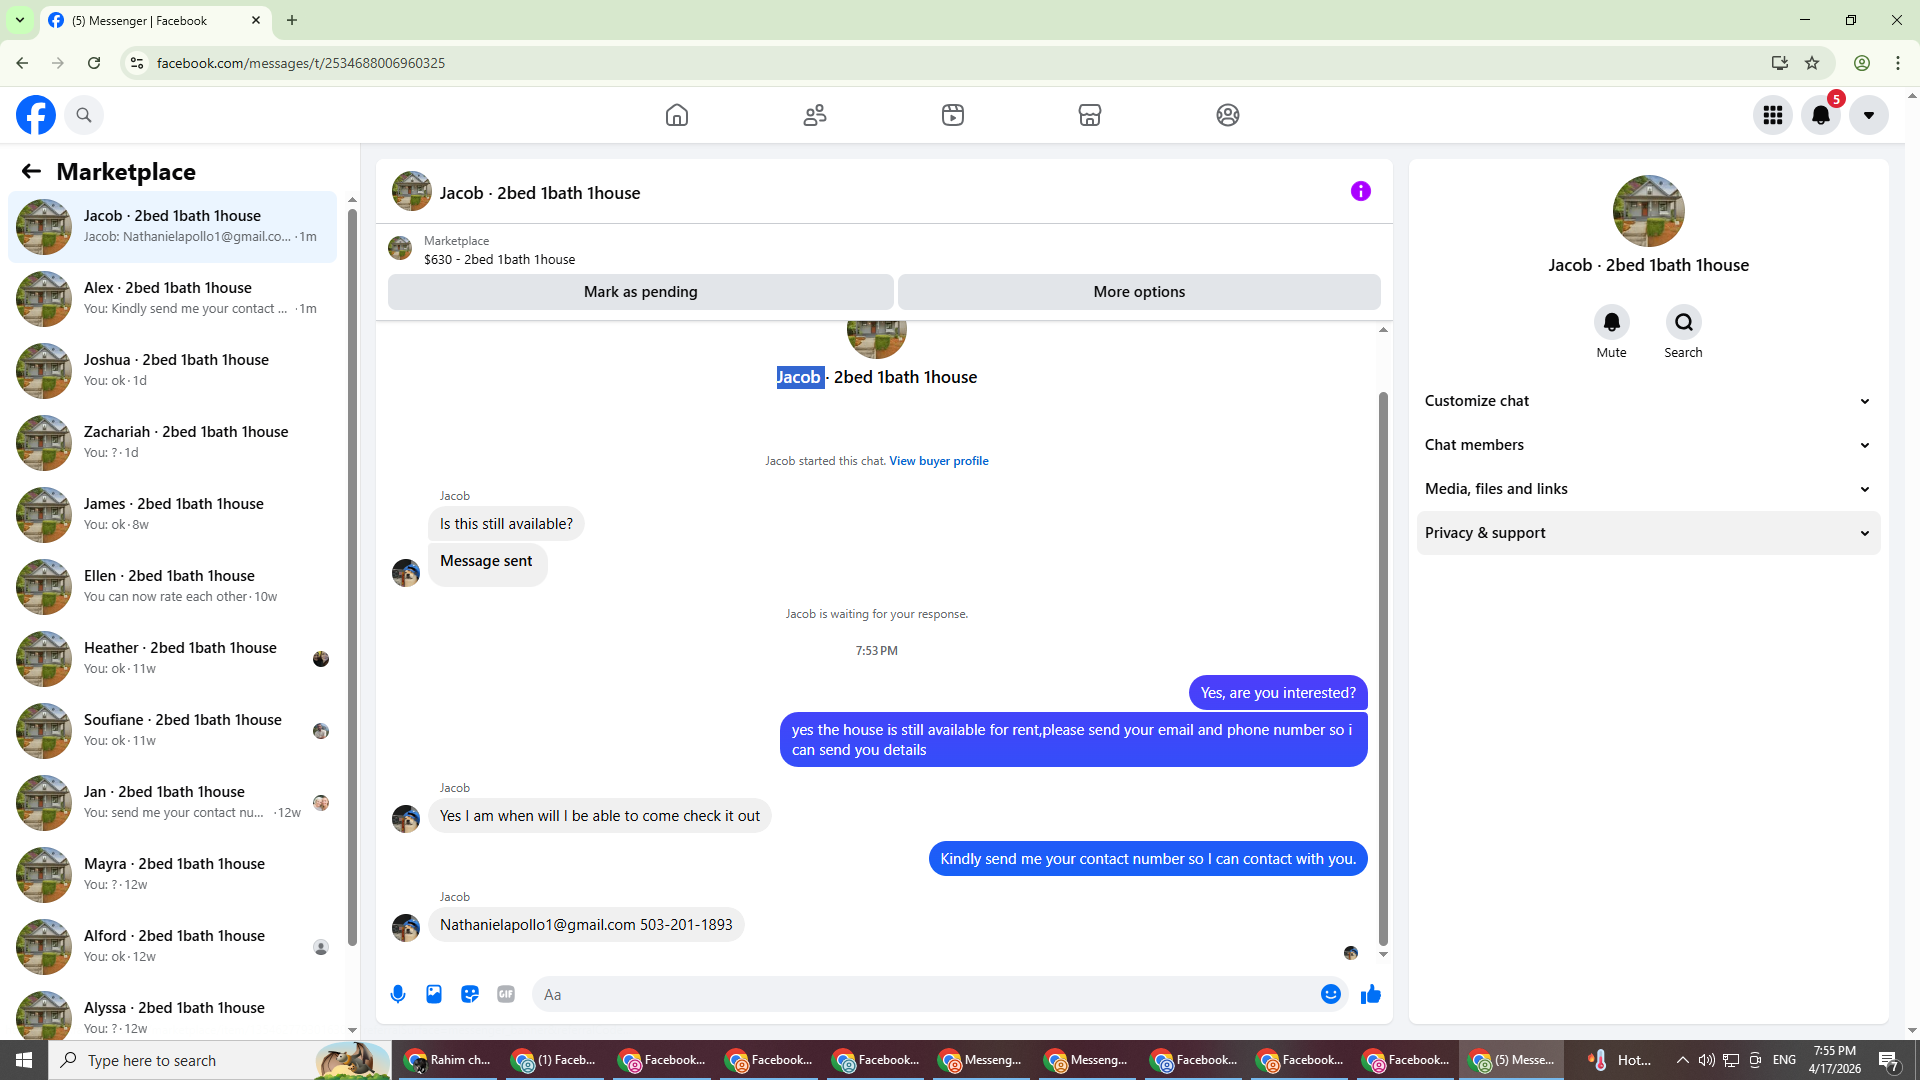The height and width of the screenshot is (1080, 1920).
Task: Attach a photo with the image icon
Action: click(434, 994)
